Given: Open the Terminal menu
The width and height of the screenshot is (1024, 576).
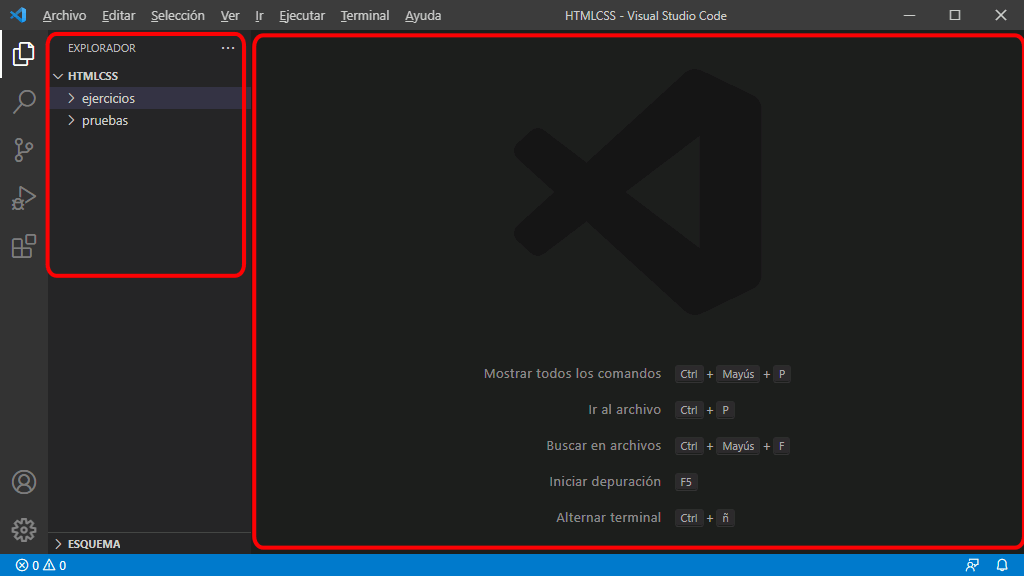Looking at the screenshot, I should (365, 15).
